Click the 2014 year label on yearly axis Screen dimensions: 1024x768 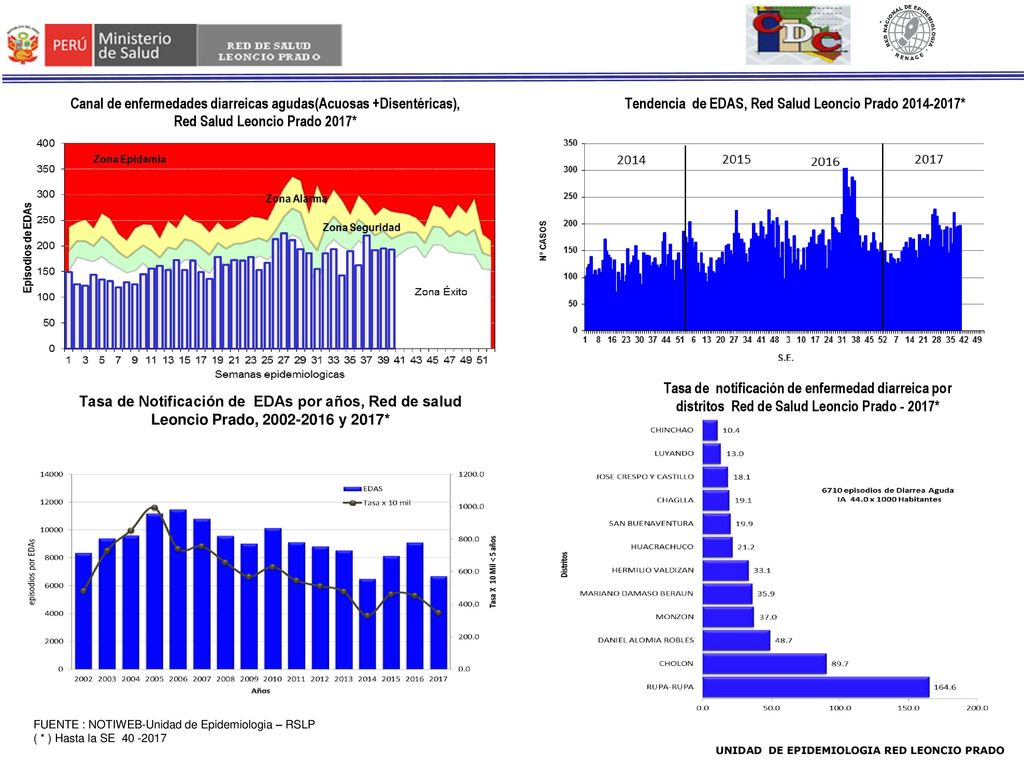[367, 679]
